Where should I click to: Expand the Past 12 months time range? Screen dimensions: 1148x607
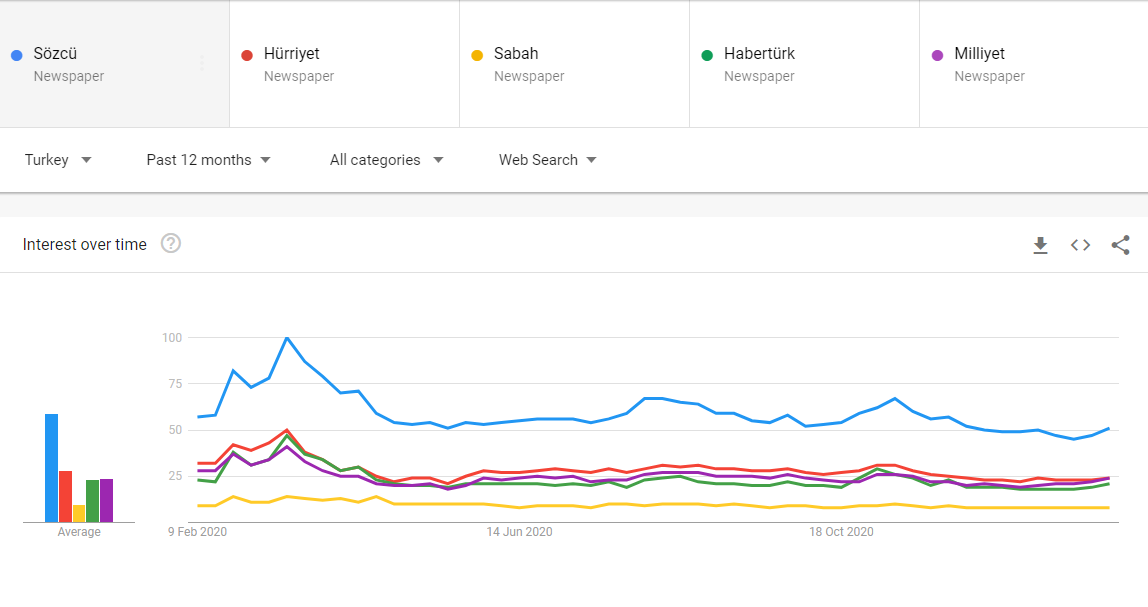coord(208,160)
